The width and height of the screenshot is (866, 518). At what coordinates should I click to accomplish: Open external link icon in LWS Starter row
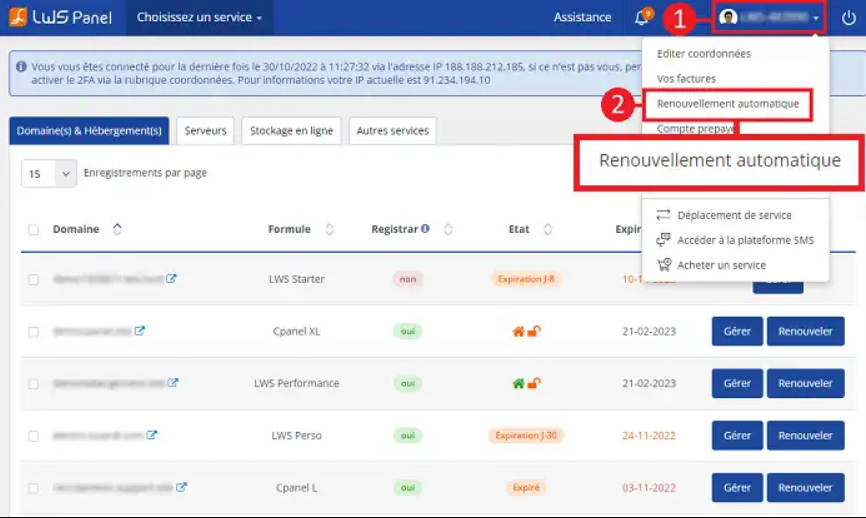171,278
